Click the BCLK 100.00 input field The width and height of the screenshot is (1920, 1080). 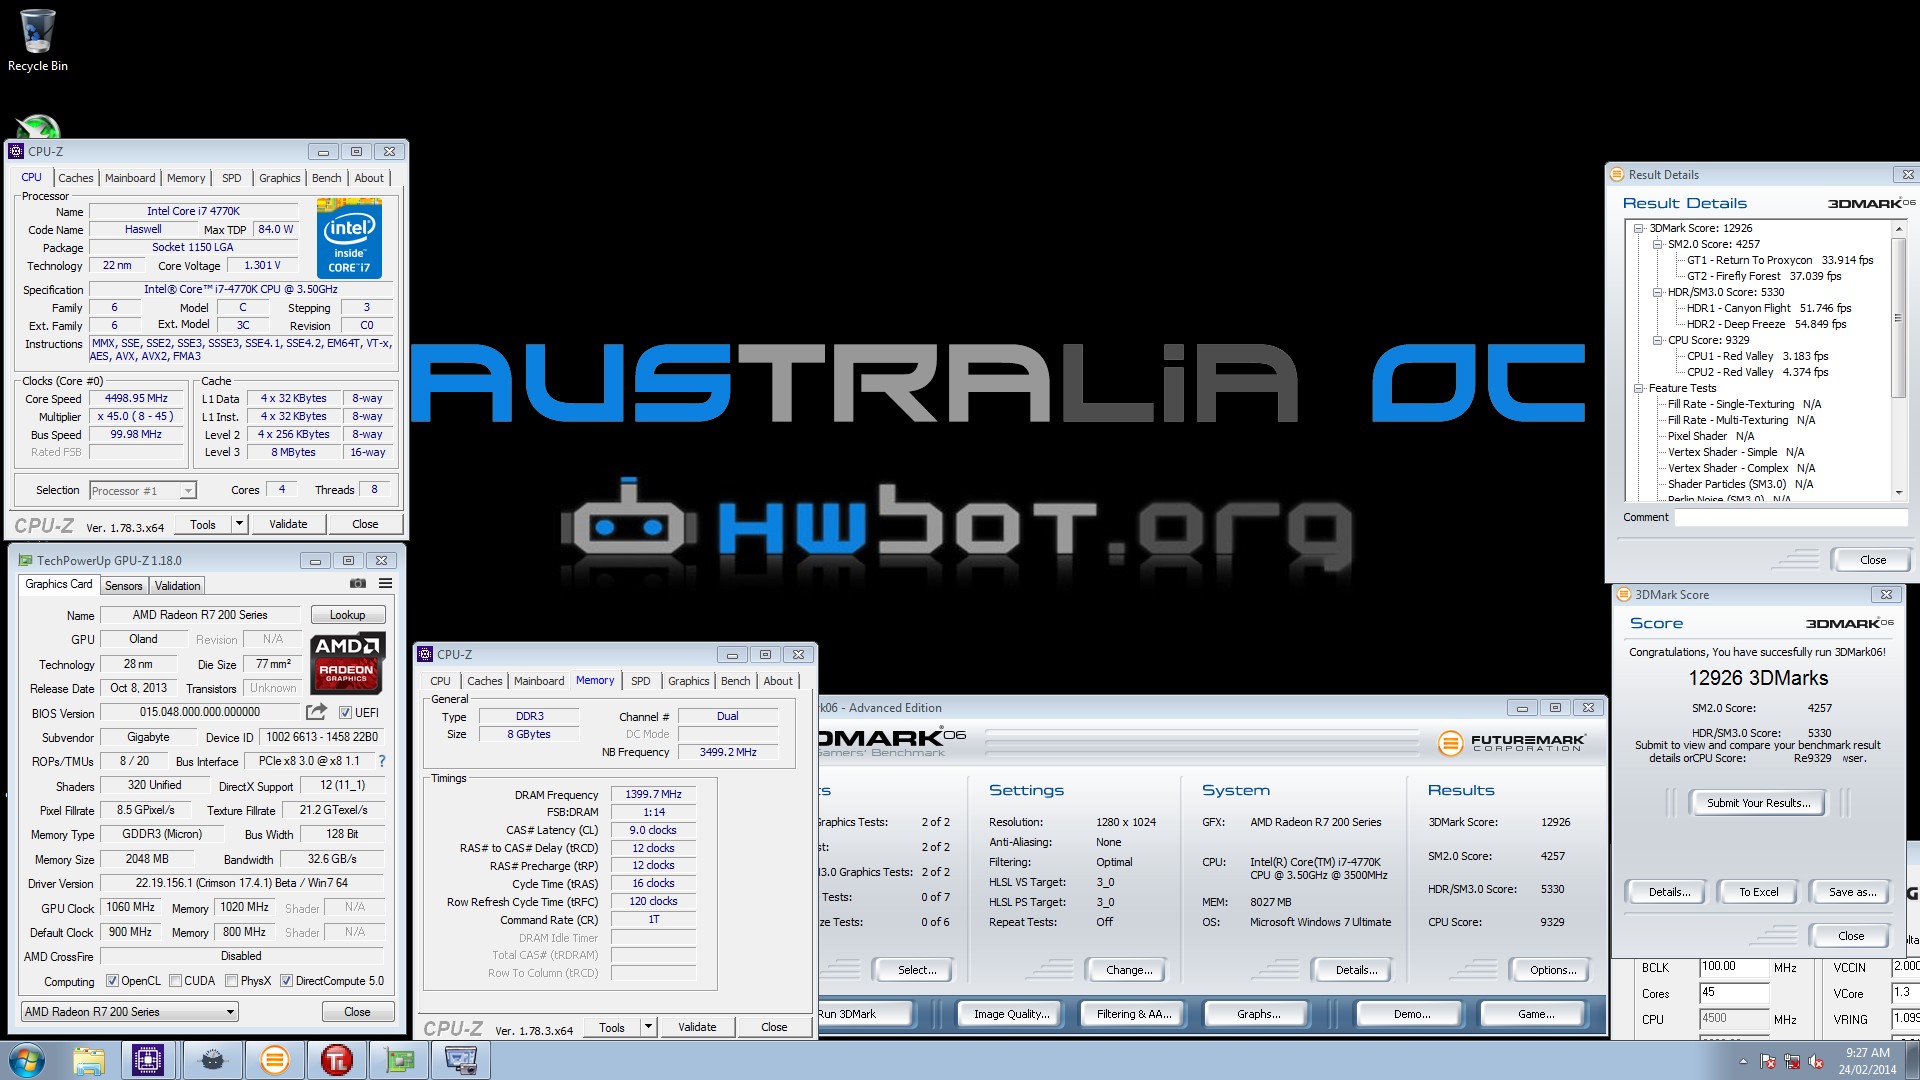[1734, 967]
